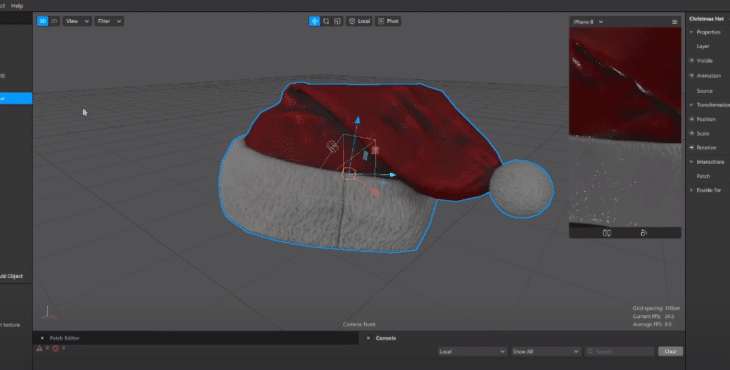Close the Patch Editor panel
730x370 pixels.
click(x=42, y=338)
